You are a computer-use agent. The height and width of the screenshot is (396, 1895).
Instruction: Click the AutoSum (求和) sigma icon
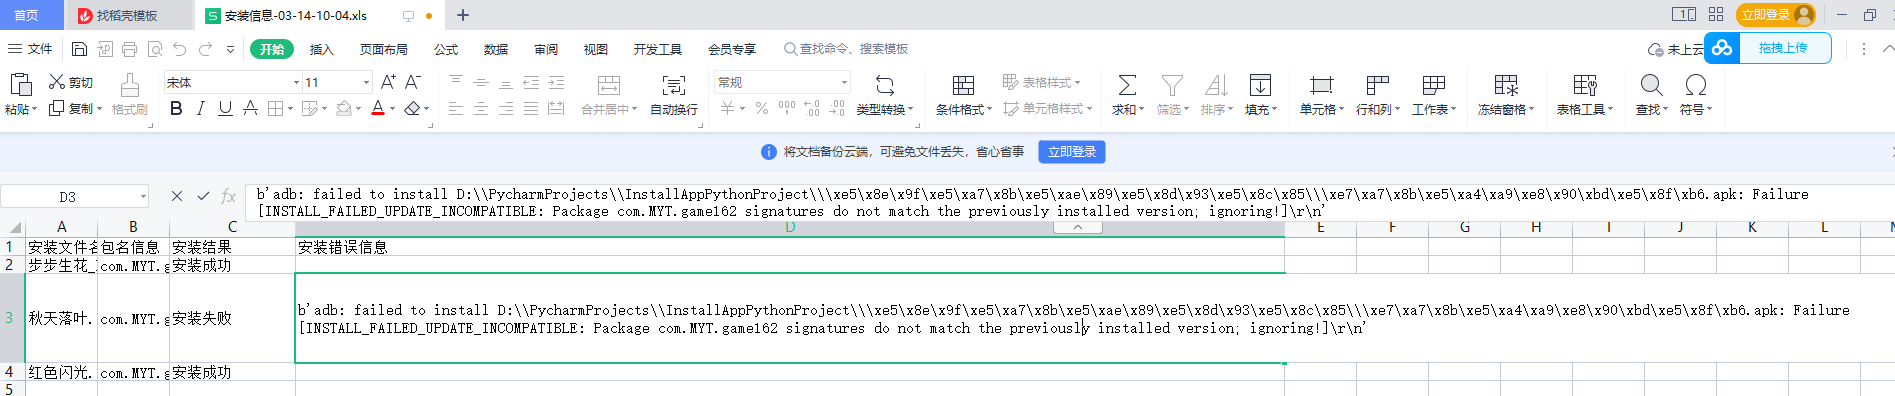click(x=1127, y=85)
